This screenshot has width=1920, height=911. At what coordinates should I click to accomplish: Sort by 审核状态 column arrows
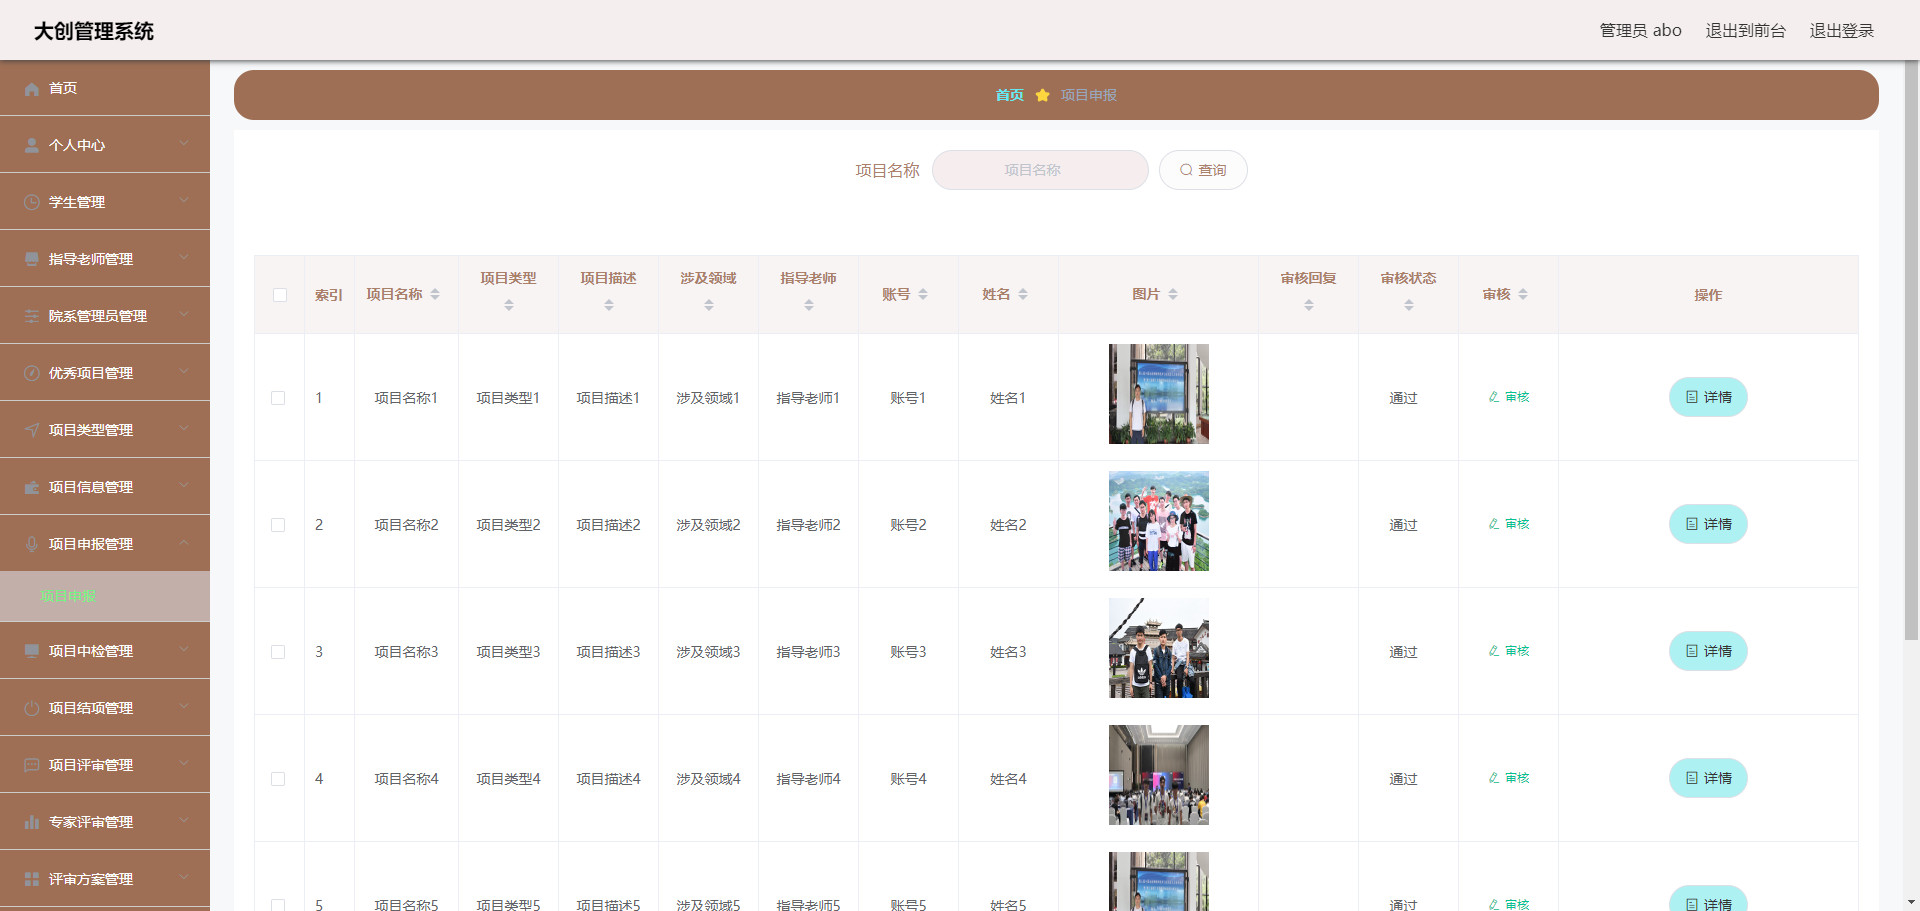coord(1409,305)
